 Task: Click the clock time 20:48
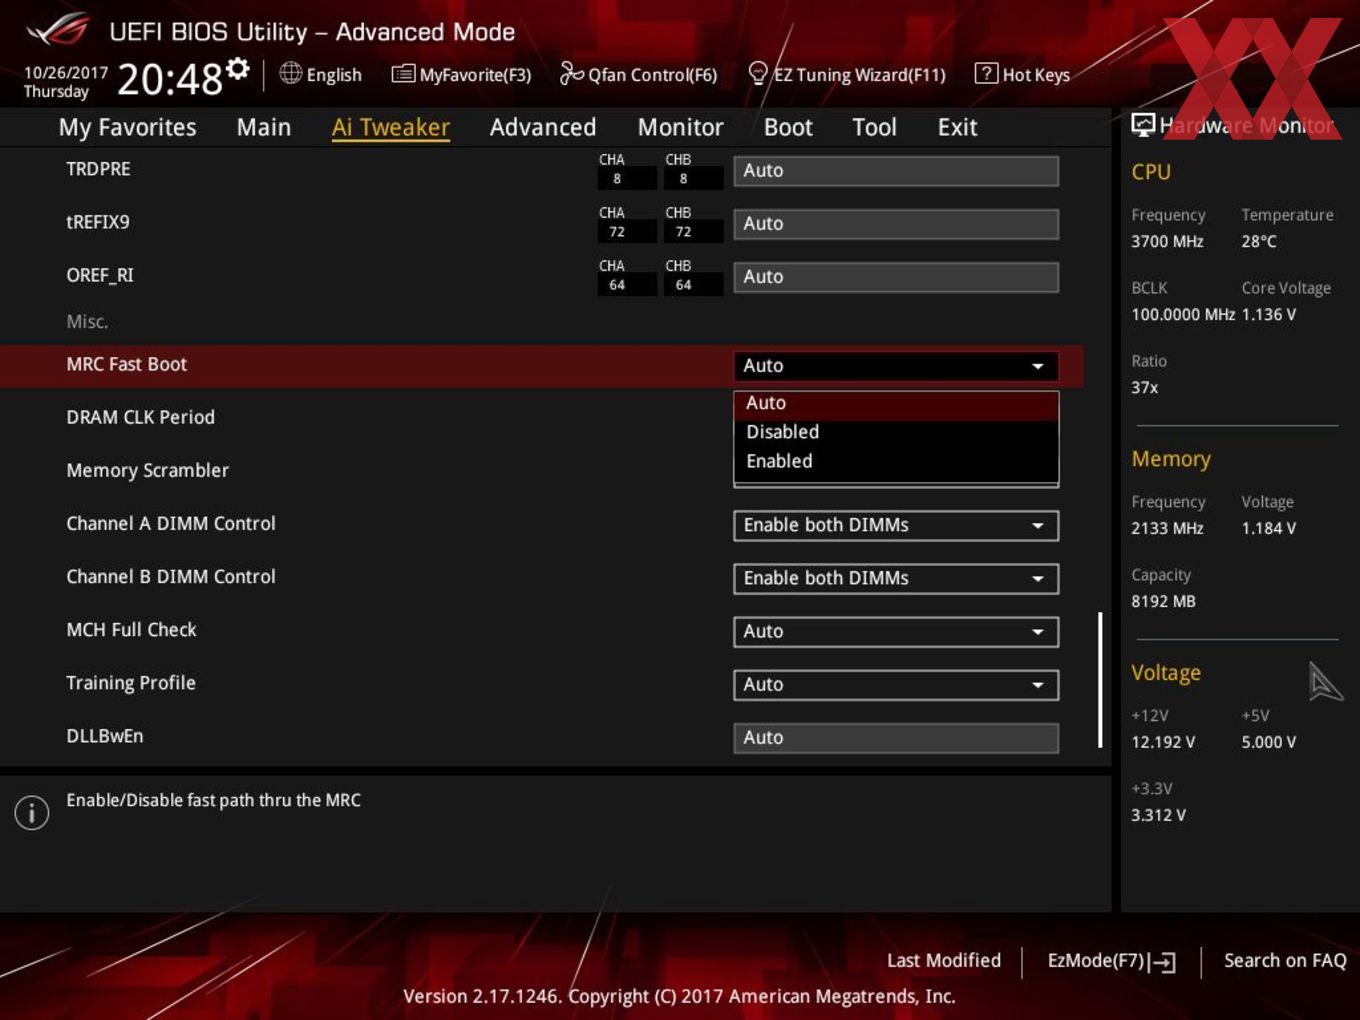[170, 78]
